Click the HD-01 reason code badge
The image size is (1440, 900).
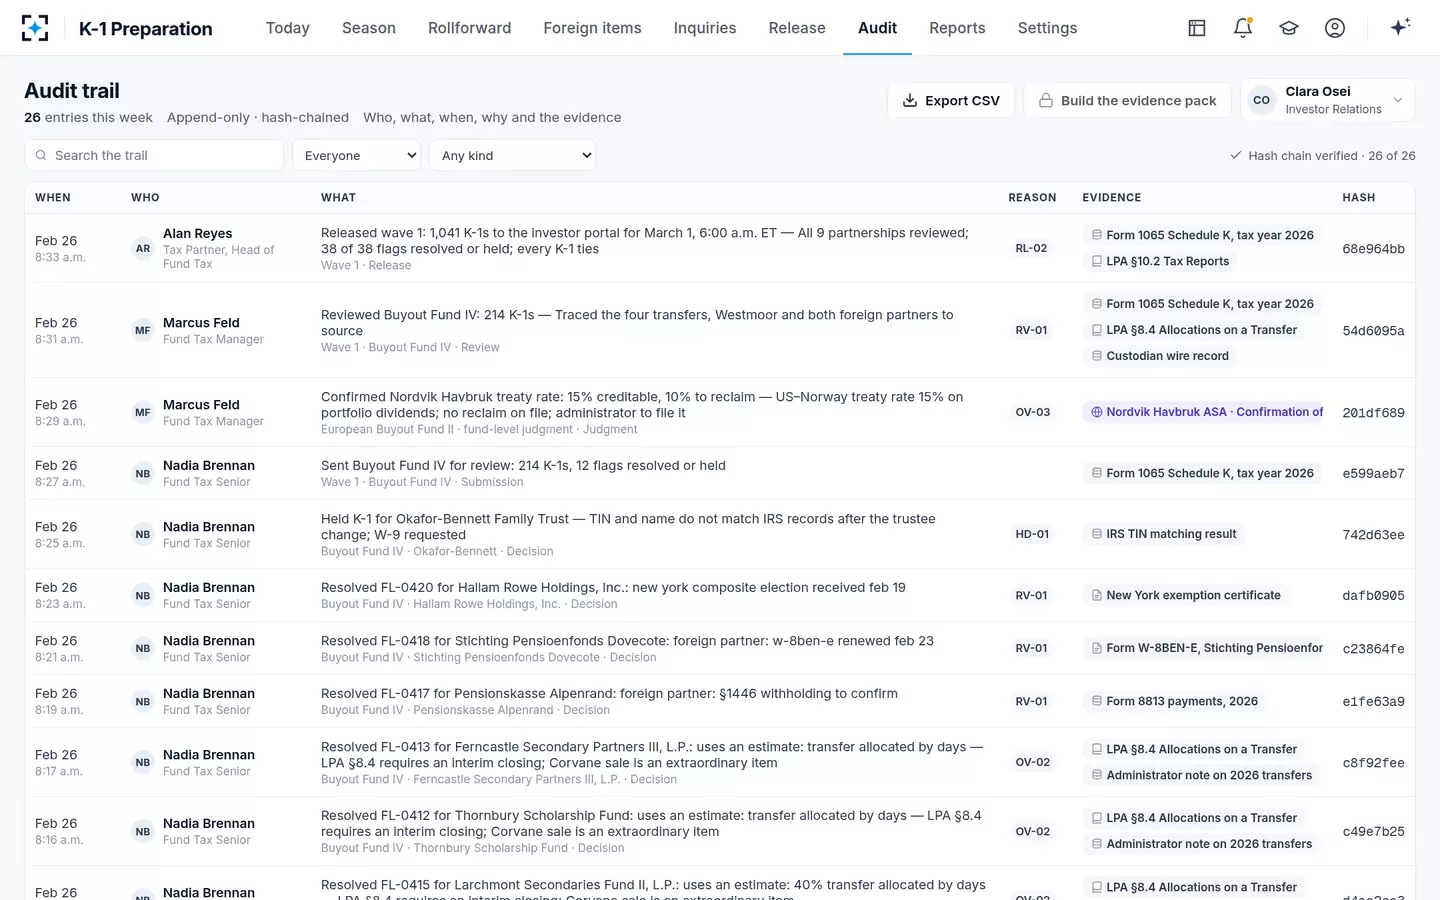[1032, 534]
